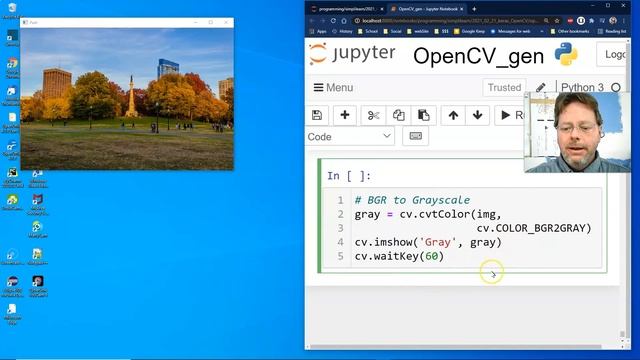This screenshot has height=360, width=640.
Task: Click the autumn park image in image window
Action: click(x=127, y=99)
